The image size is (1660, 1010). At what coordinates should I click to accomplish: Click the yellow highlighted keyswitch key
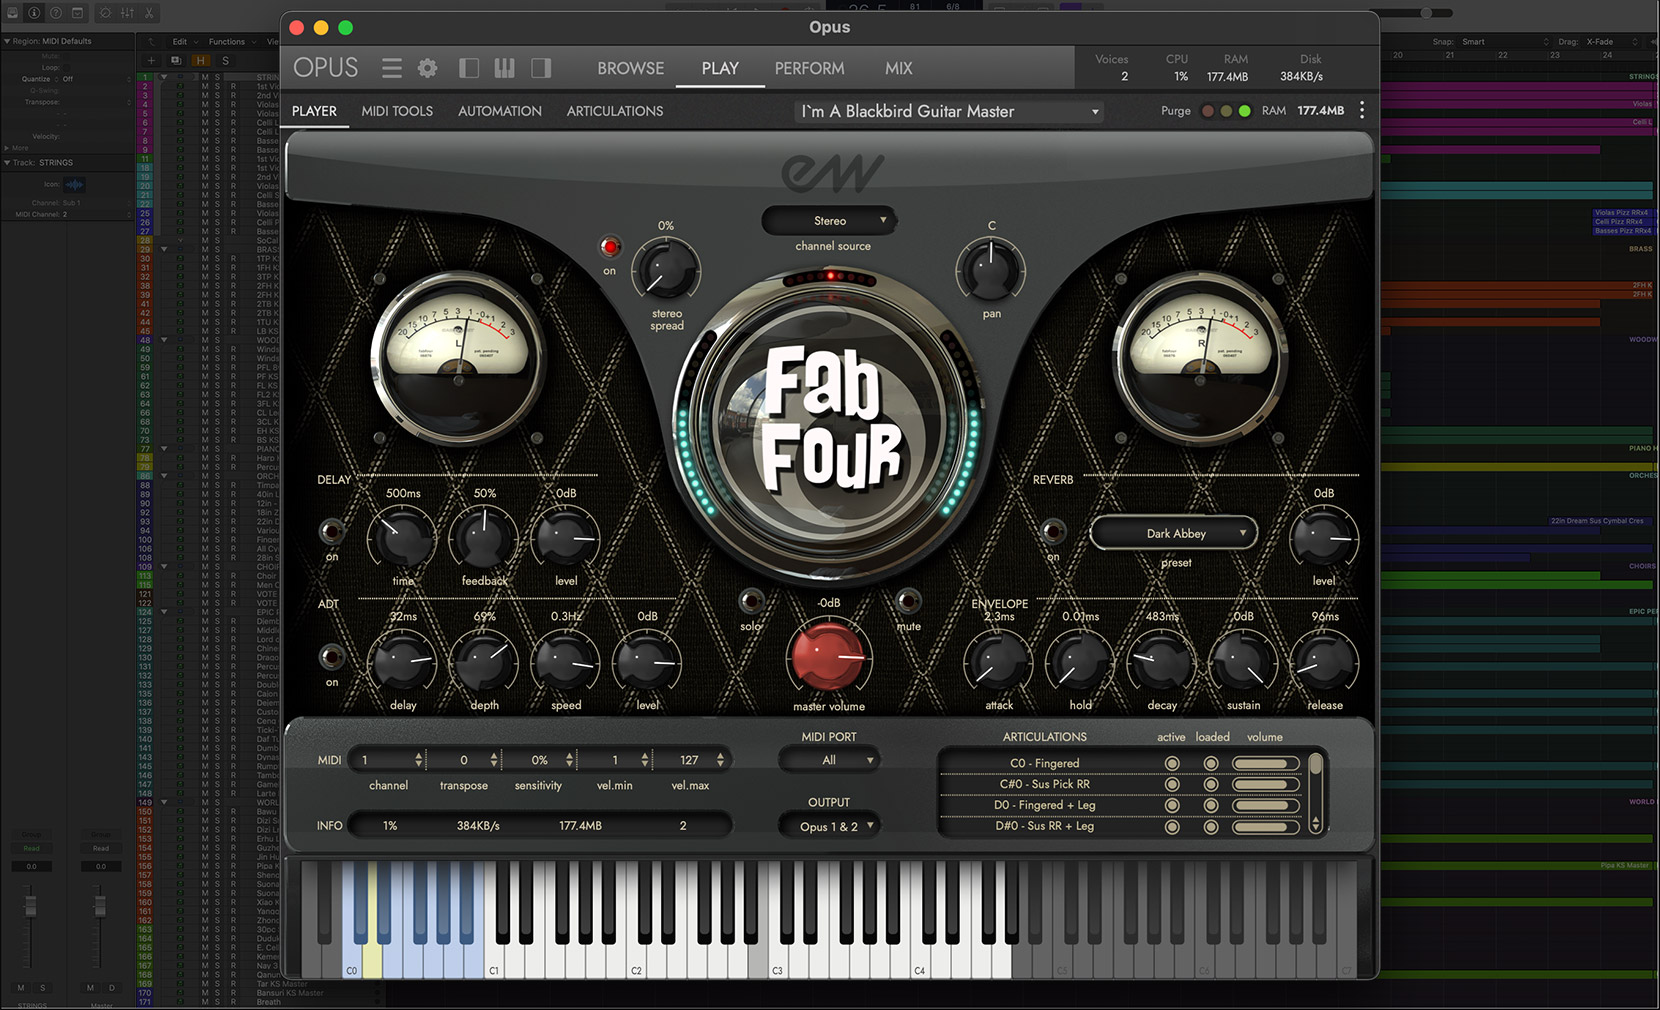tap(372, 960)
